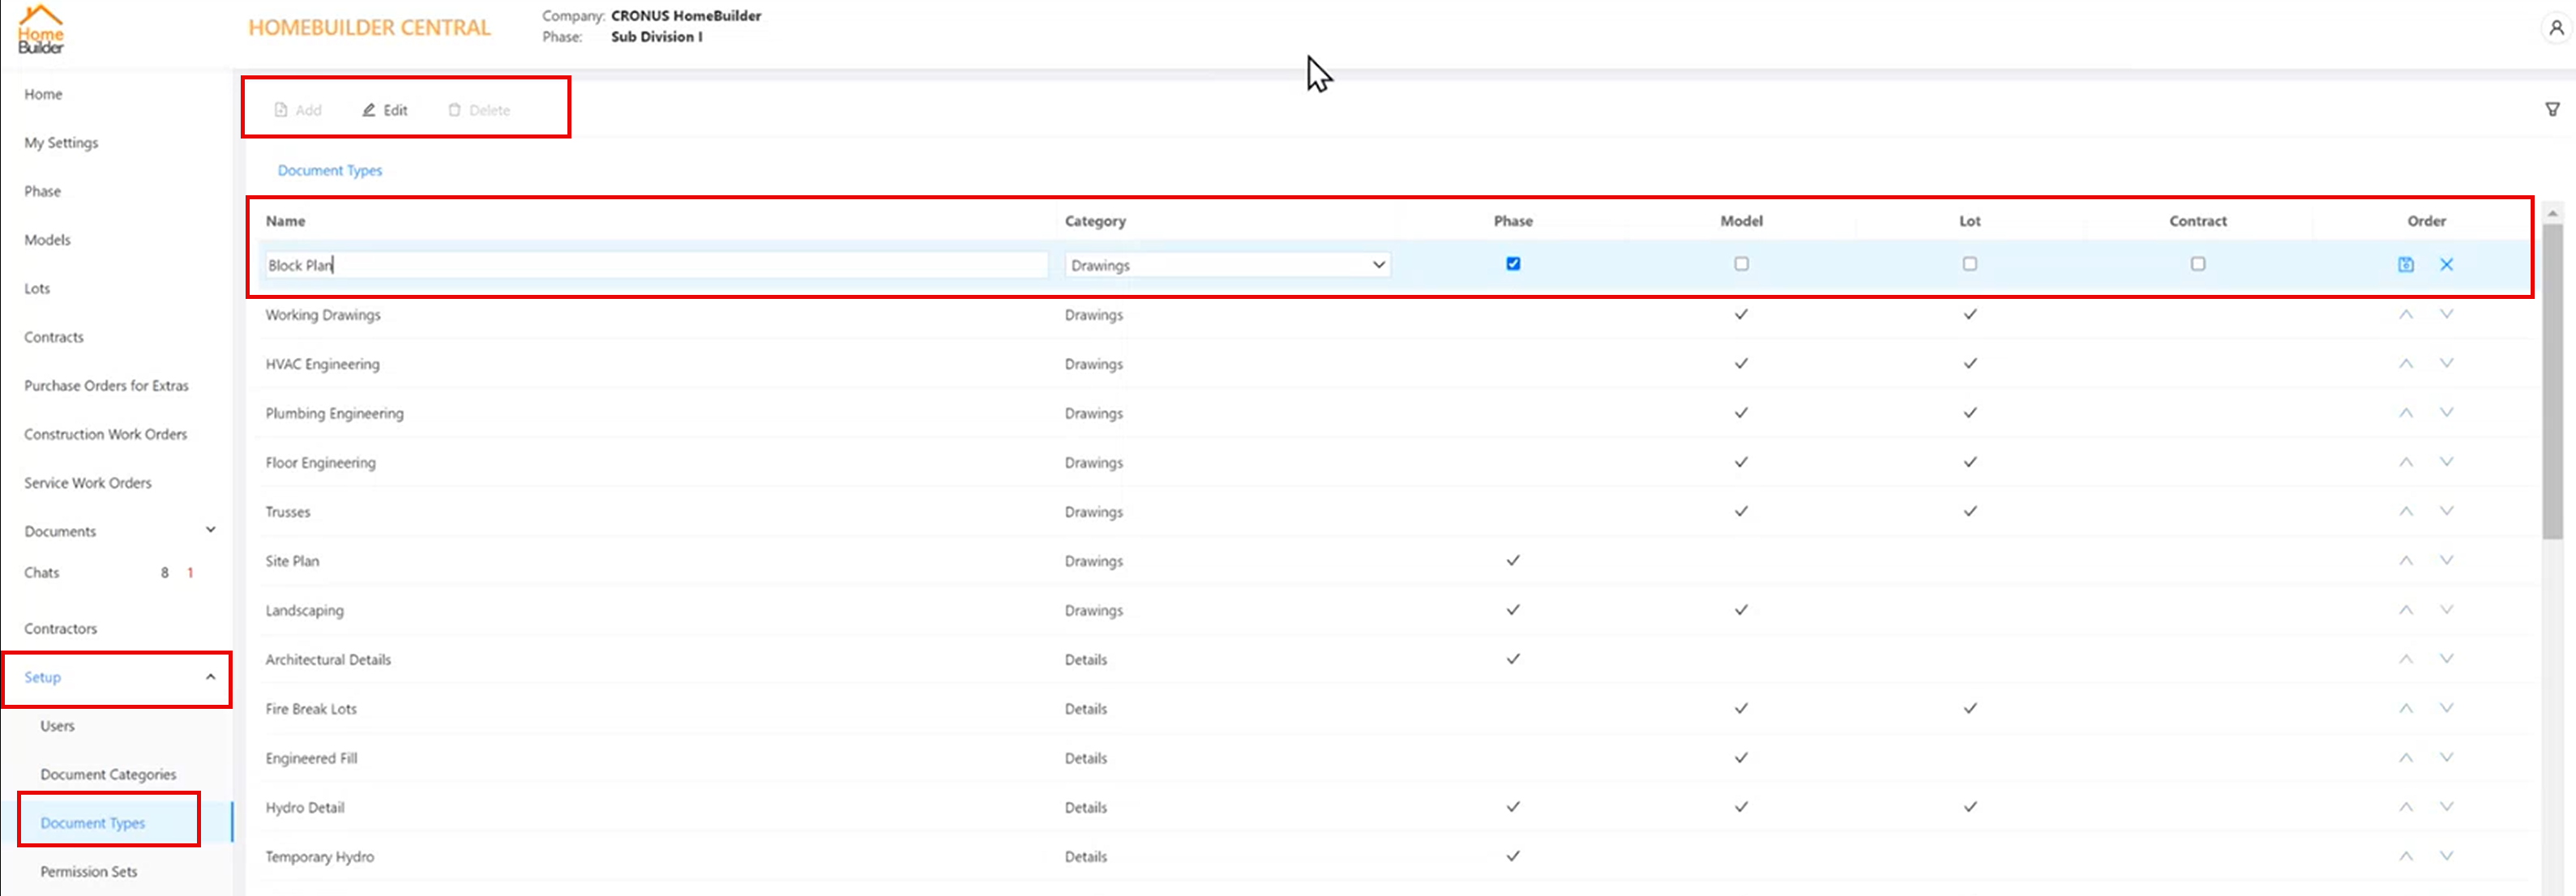Click the Order column header
Image resolution: width=2576 pixels, height=896 pixels.
coord(2427,221)
